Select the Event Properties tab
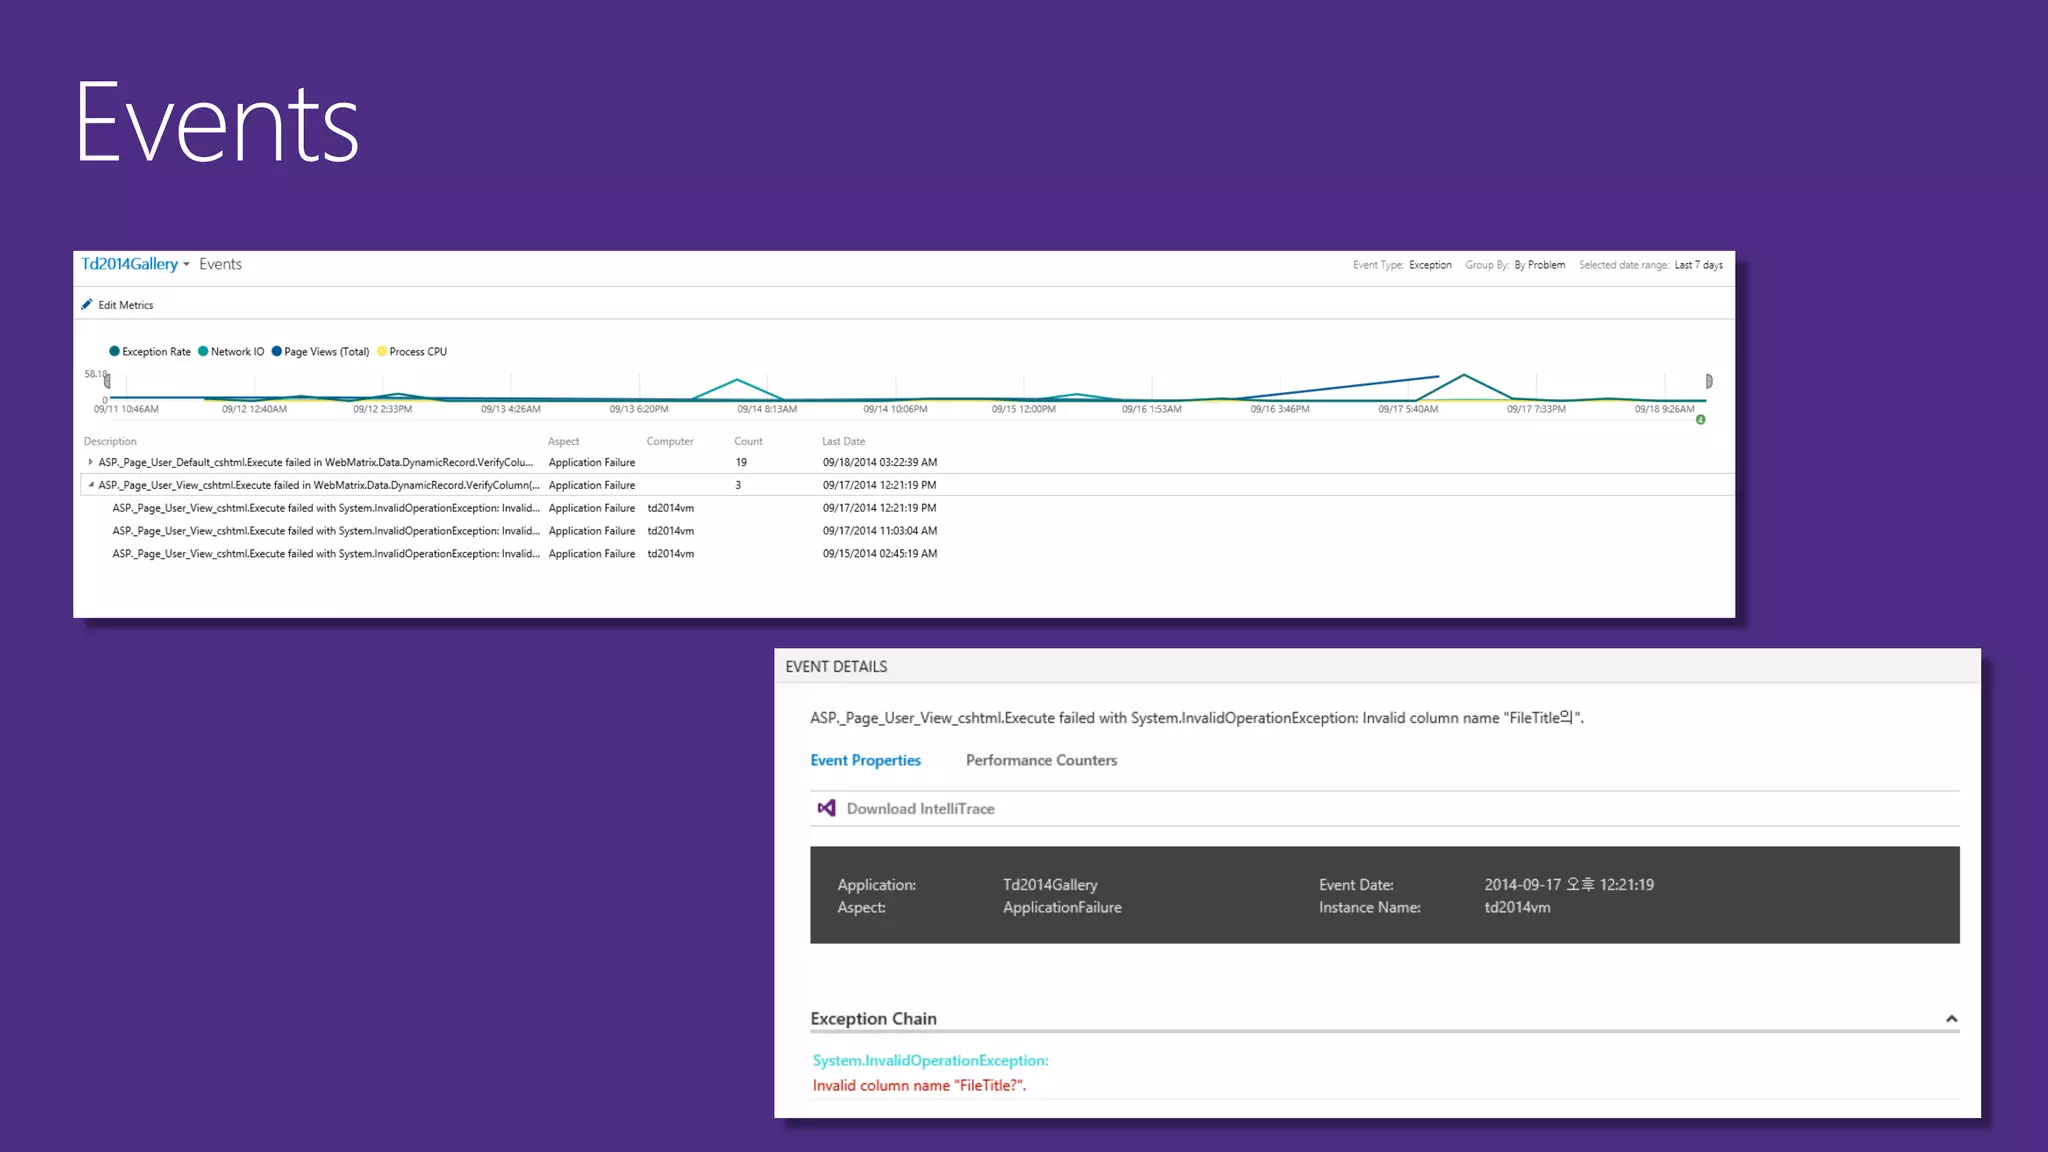2048x1152 pixels. 865,760
